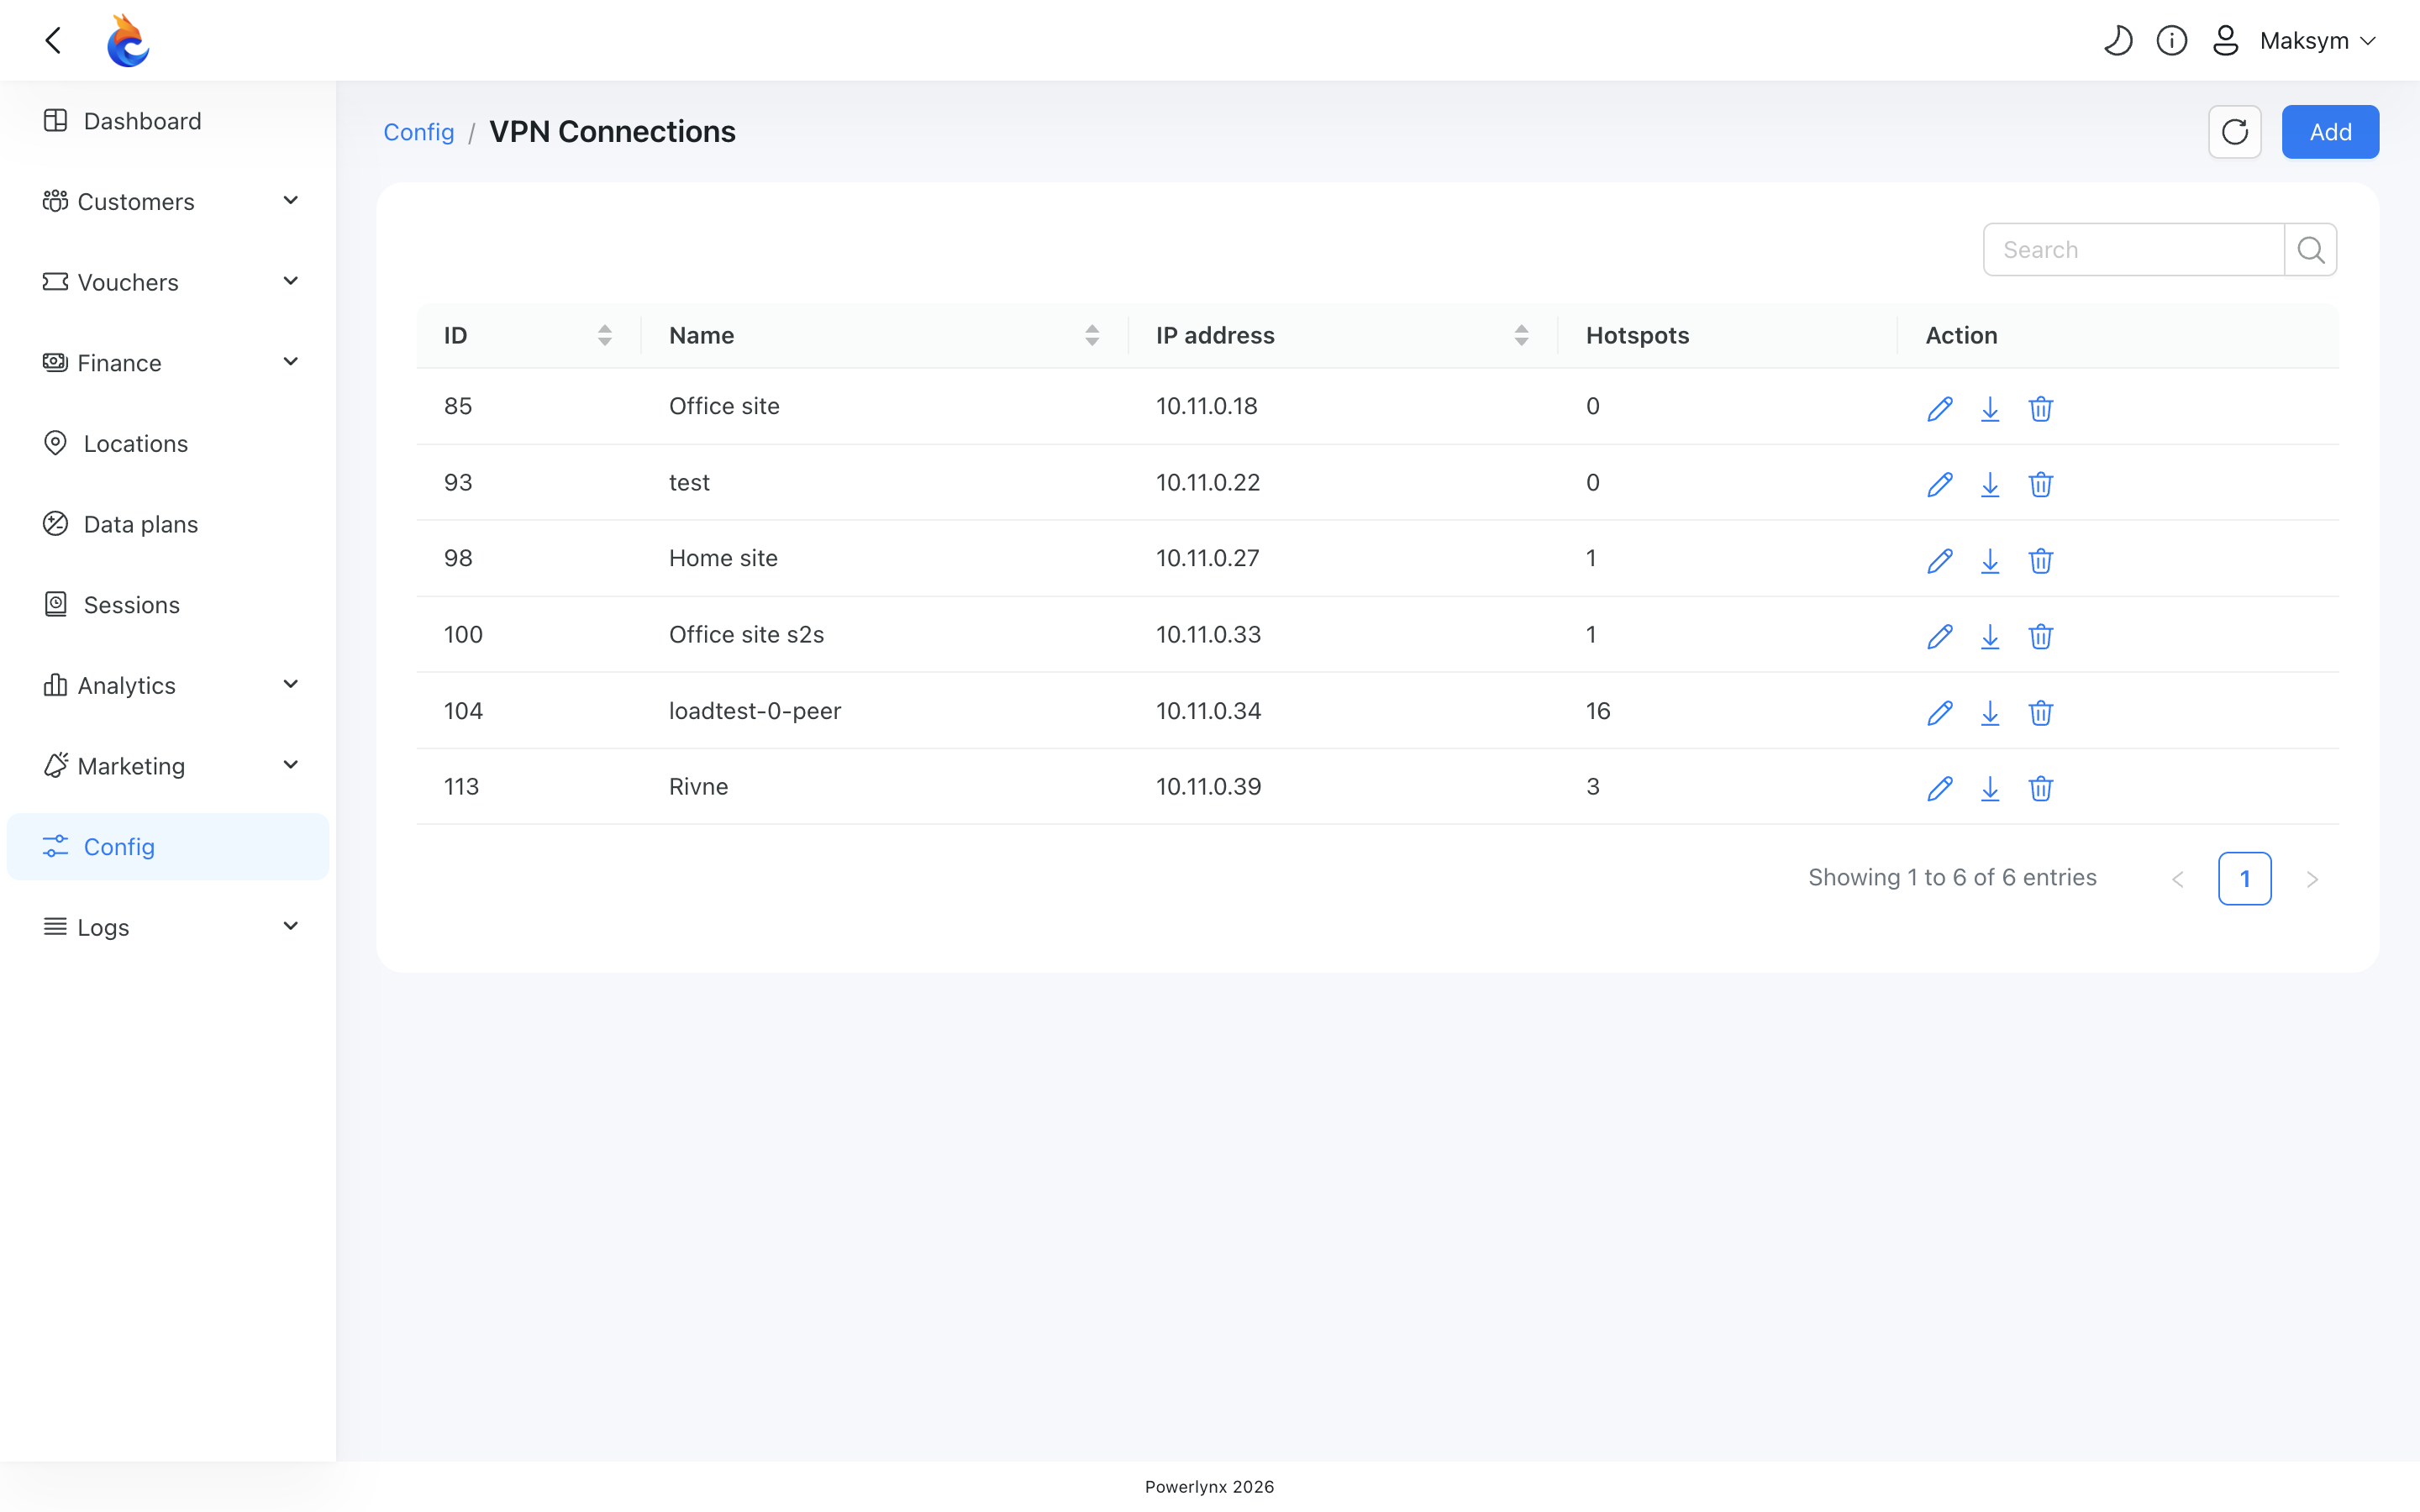Click the IP address 10.11.0.39 cell
The height and width of the screenshot is (1512, 2420).
coord(1209,787)
